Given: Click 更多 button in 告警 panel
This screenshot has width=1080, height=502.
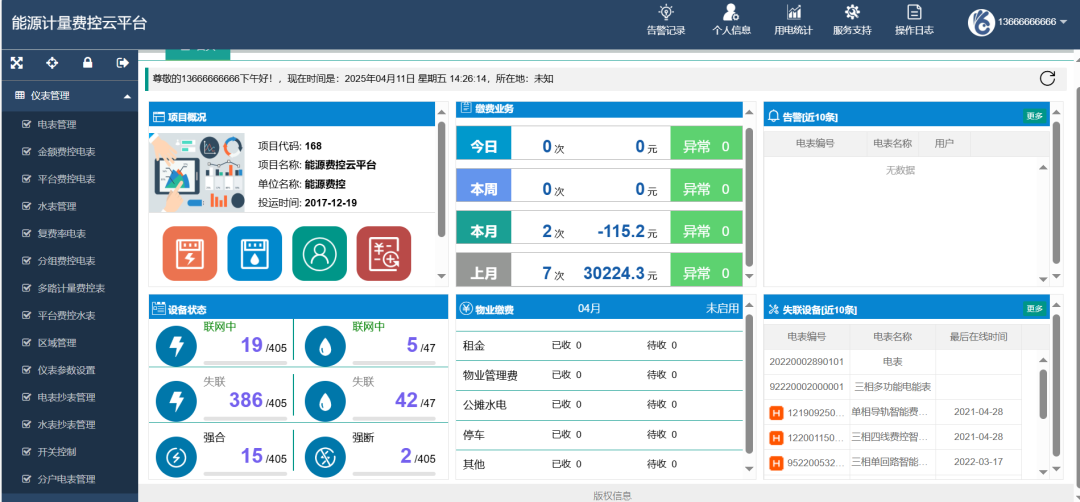Looking at the screenshot, I should pyautogui.click(x=1034, y=116).
